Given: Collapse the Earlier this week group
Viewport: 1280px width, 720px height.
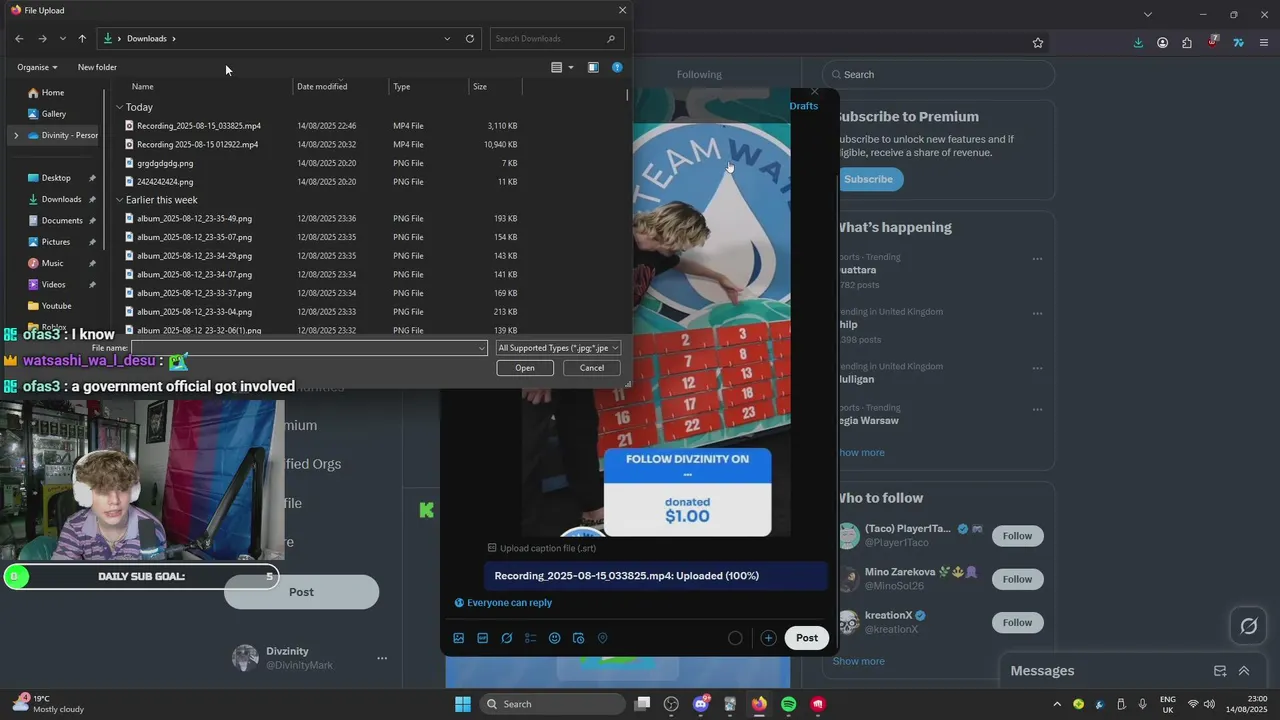Looking at the screenshot, I should coord(119,200).
